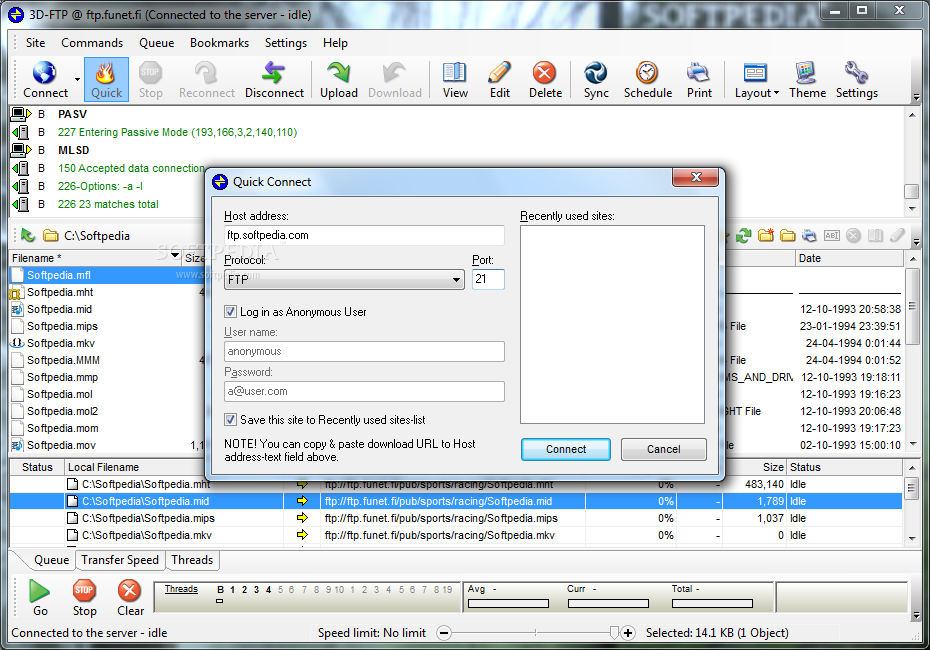This screenshot has width=930, height=650.
Task: Open the Settings menu
Action: point(286,43)
